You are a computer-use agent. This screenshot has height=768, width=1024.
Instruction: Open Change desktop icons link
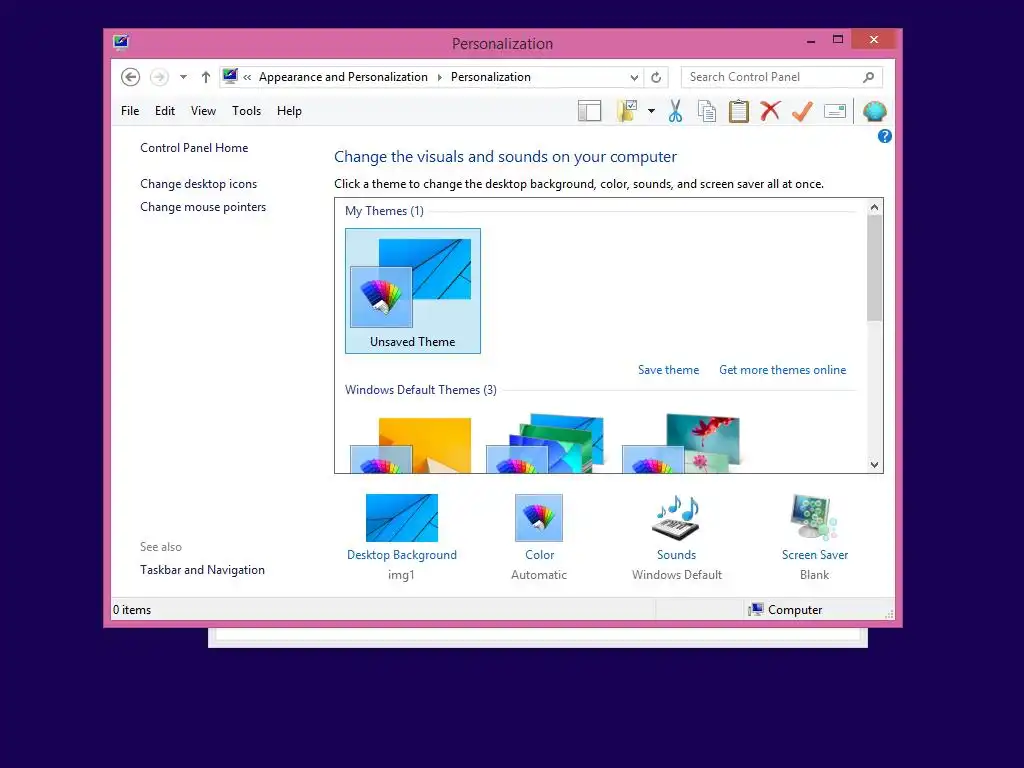[199, 184]
